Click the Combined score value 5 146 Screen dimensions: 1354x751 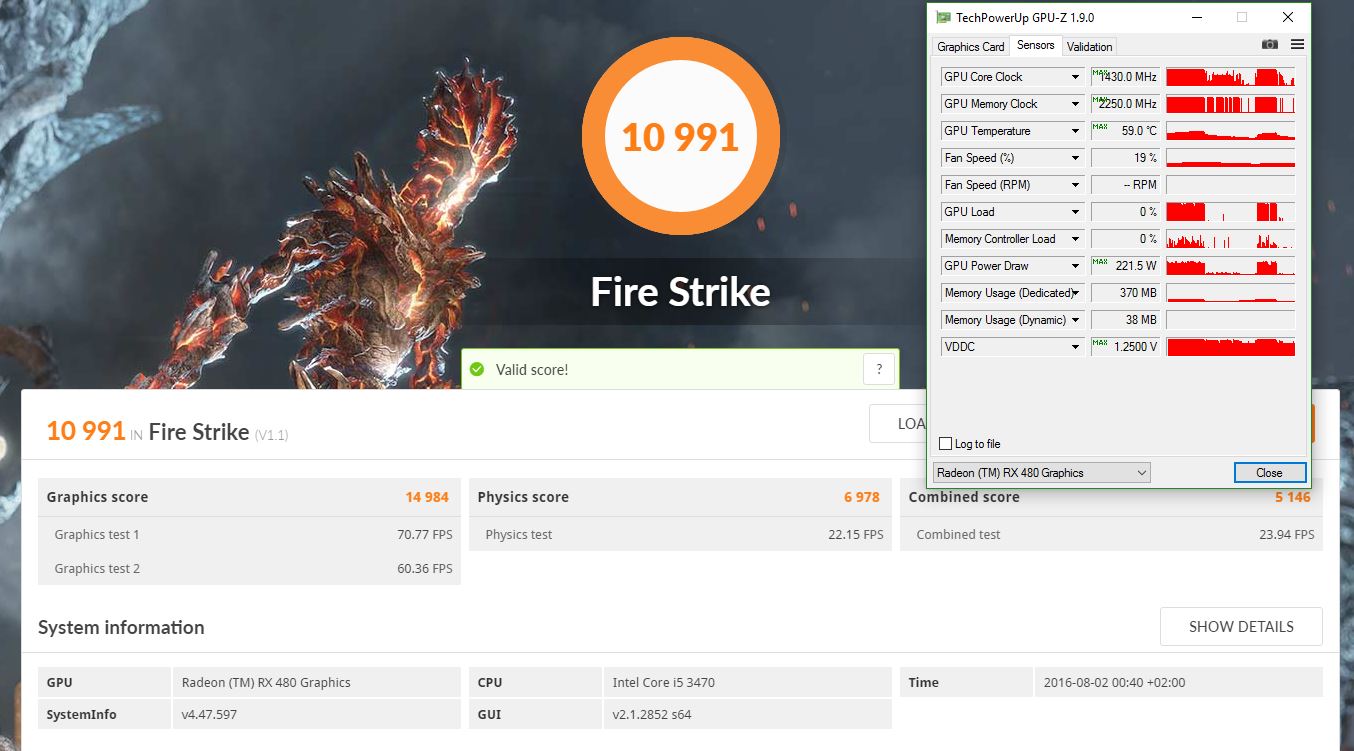click(x=1292, y=497)
